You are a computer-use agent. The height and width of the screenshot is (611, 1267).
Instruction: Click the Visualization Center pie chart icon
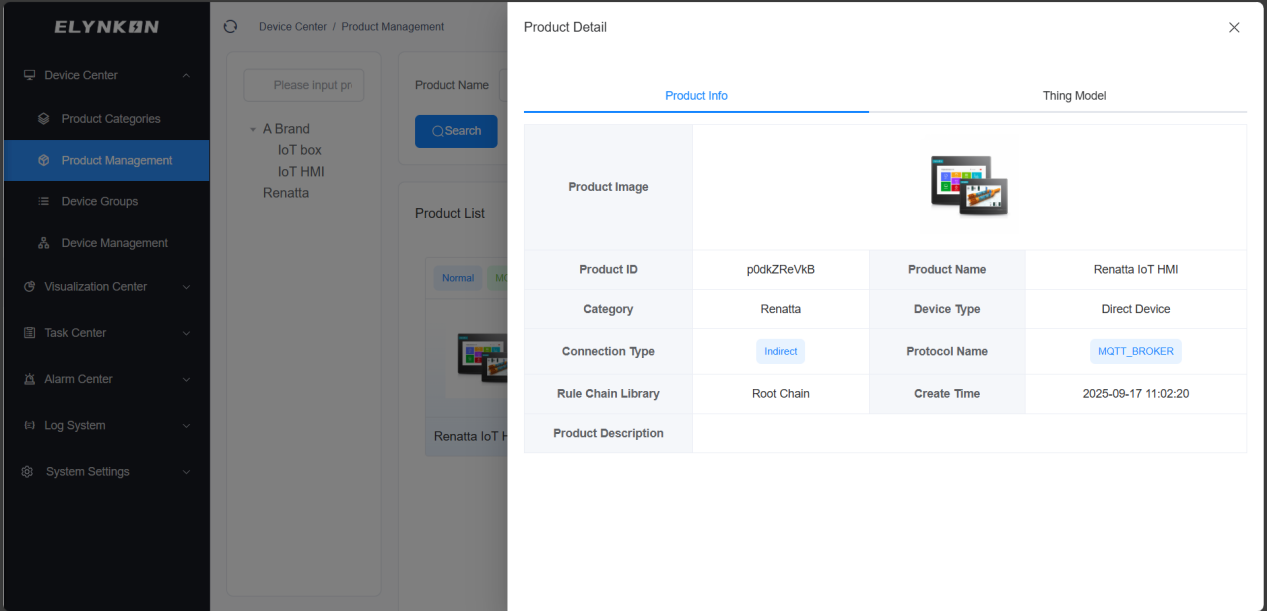coord(29,286)
